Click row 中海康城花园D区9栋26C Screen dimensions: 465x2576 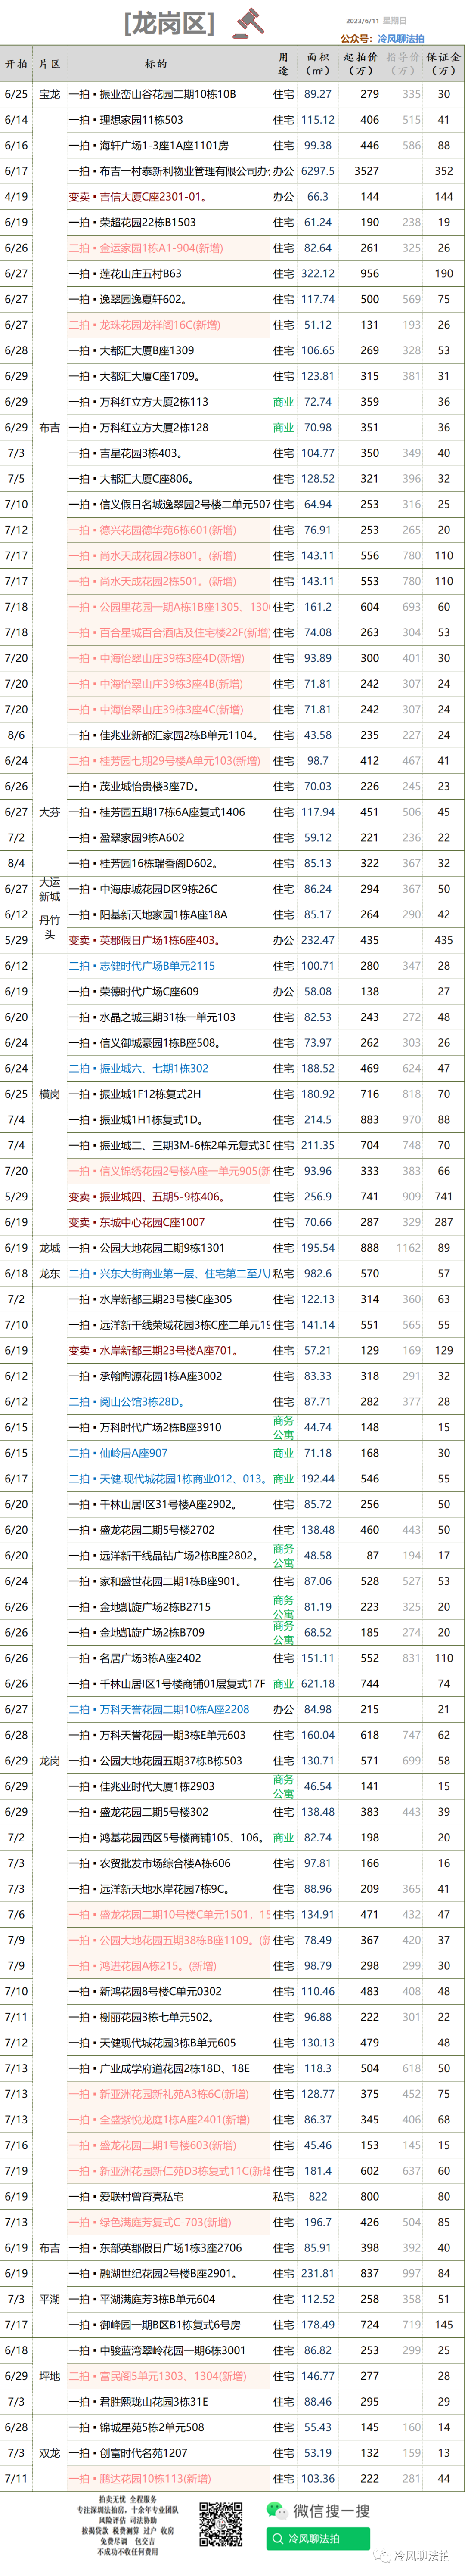[232, 889]
